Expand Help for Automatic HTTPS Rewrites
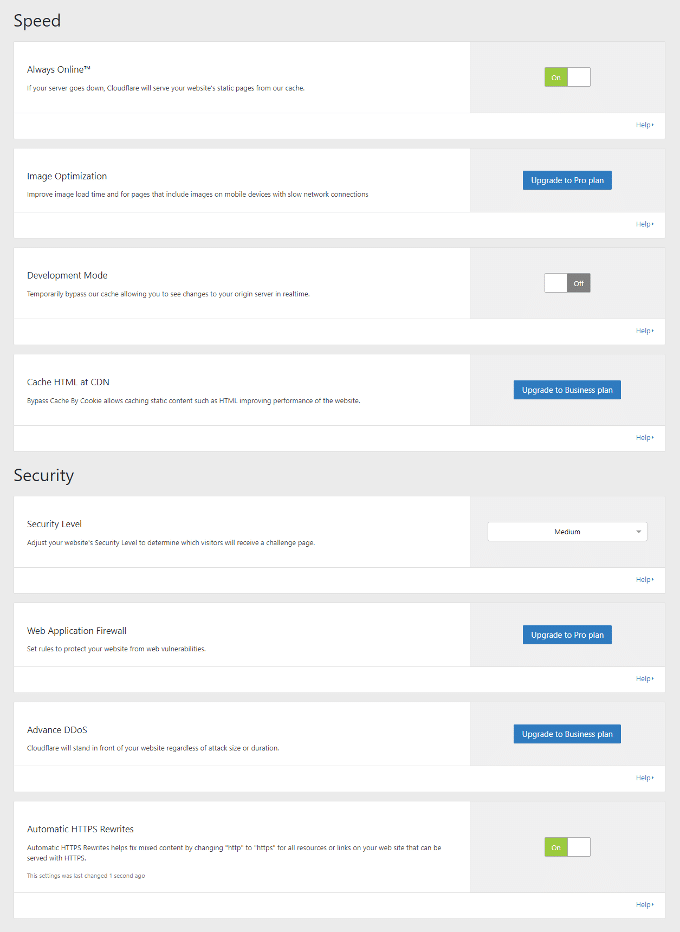This screenshot has width=680, height=932. (x=644, y=905)
